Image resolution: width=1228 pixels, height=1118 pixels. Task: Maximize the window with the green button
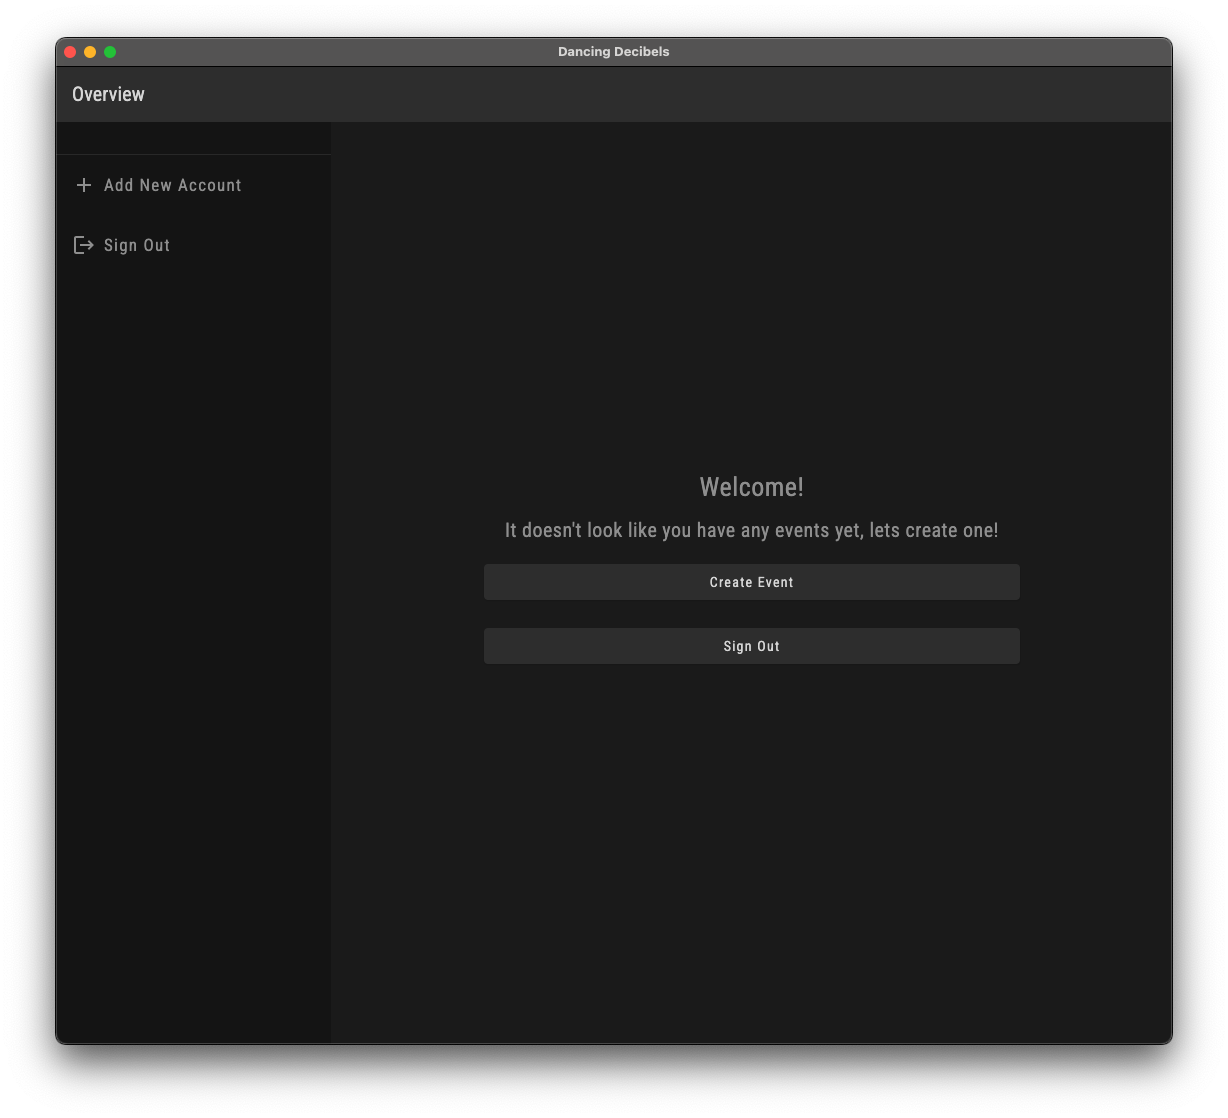(110, 52)
